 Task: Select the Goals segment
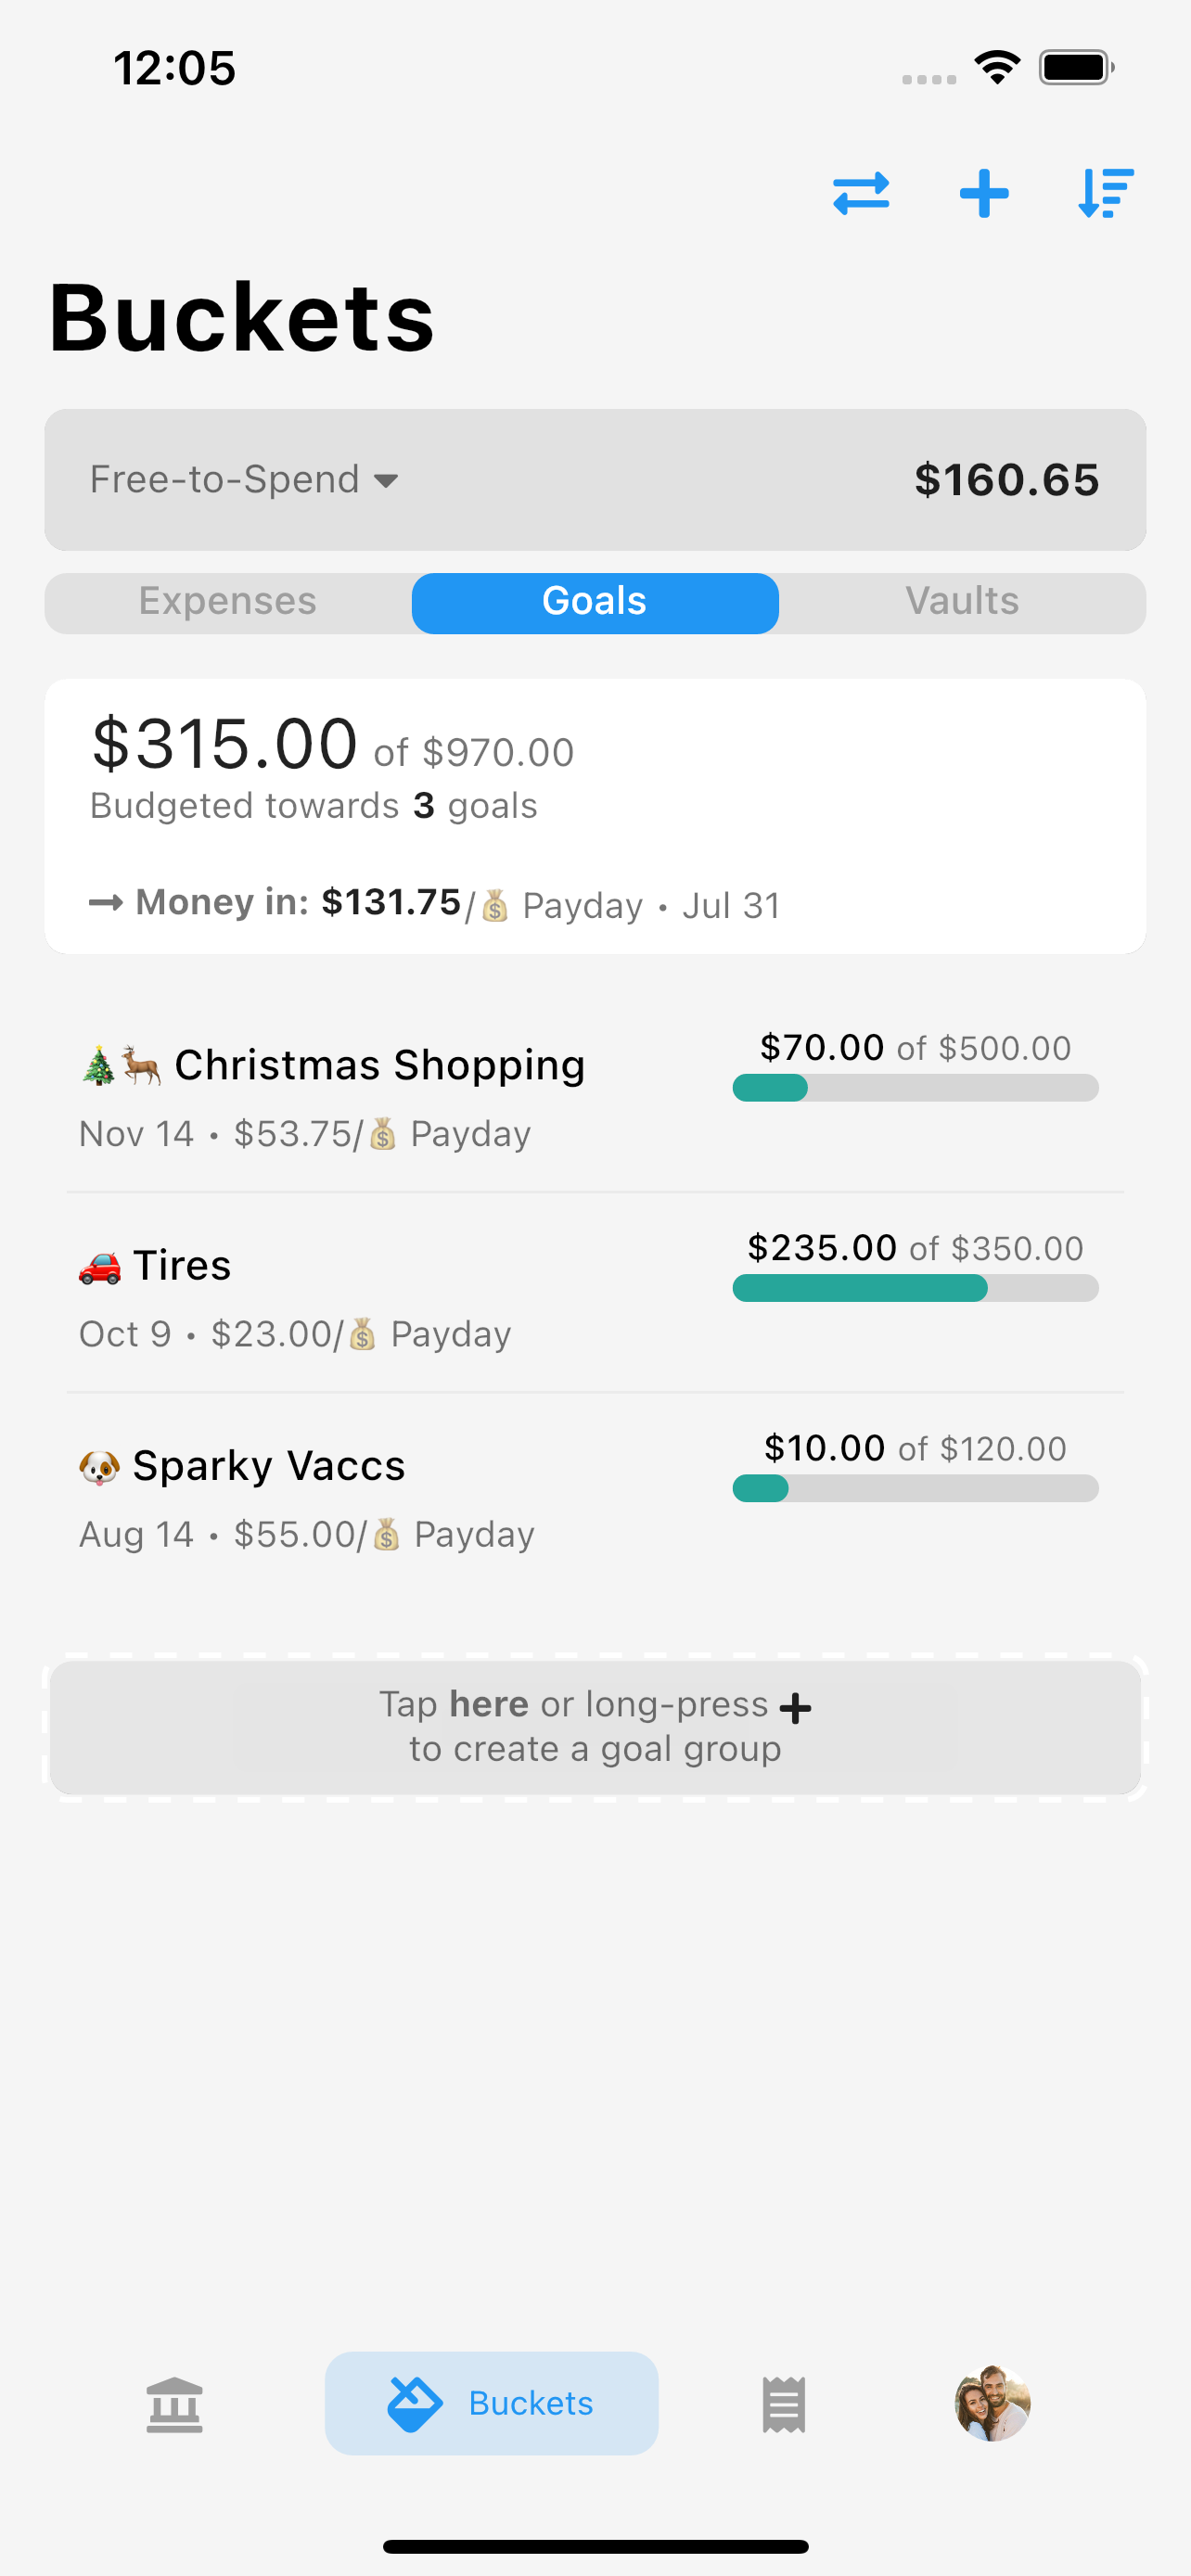point(595,602)
